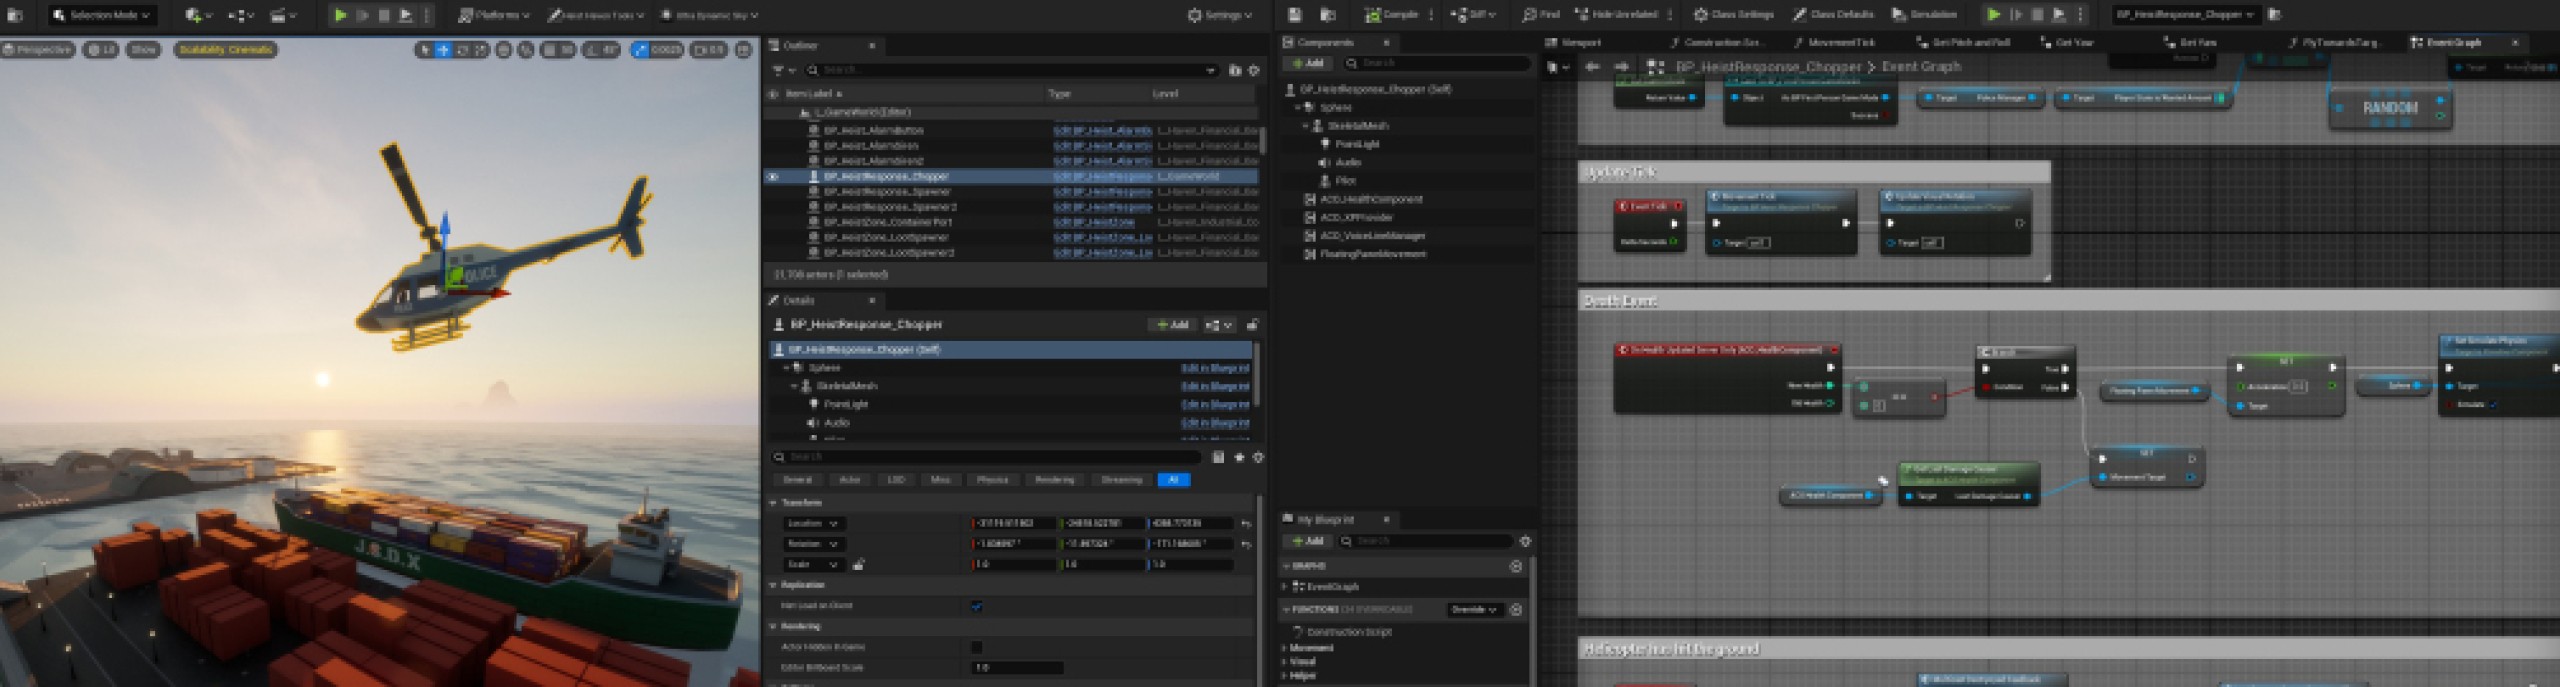Click the Save icon in Blueprint editor

1295,15
